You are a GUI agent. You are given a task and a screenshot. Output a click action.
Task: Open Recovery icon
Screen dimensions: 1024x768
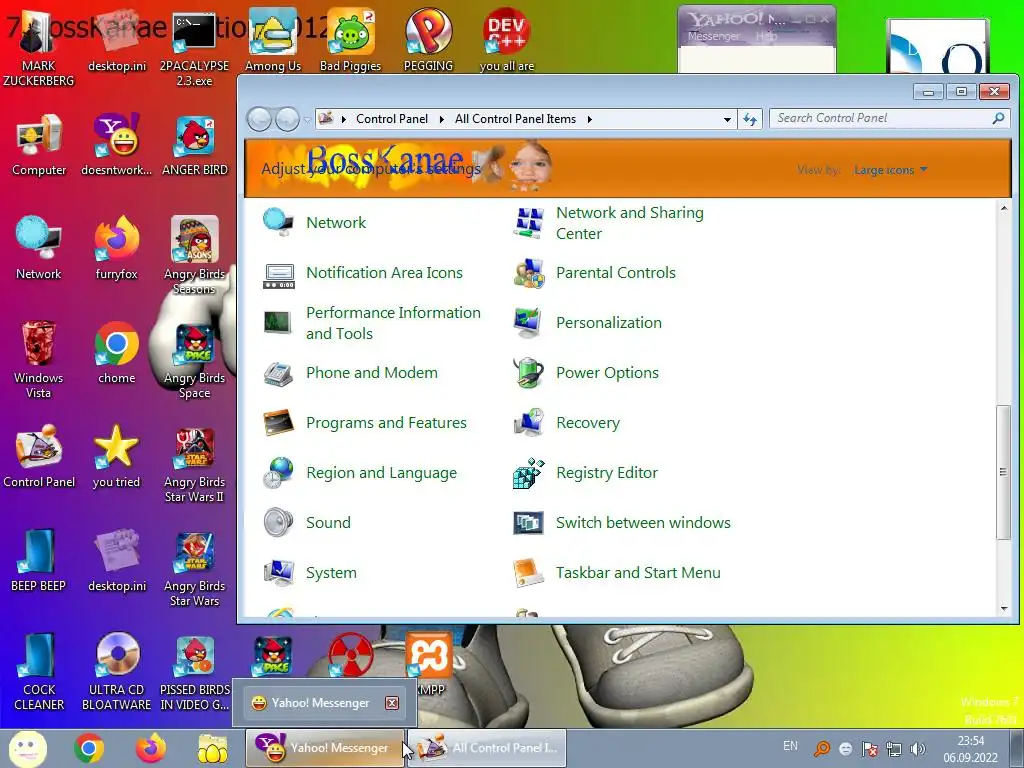click(528, 423)
